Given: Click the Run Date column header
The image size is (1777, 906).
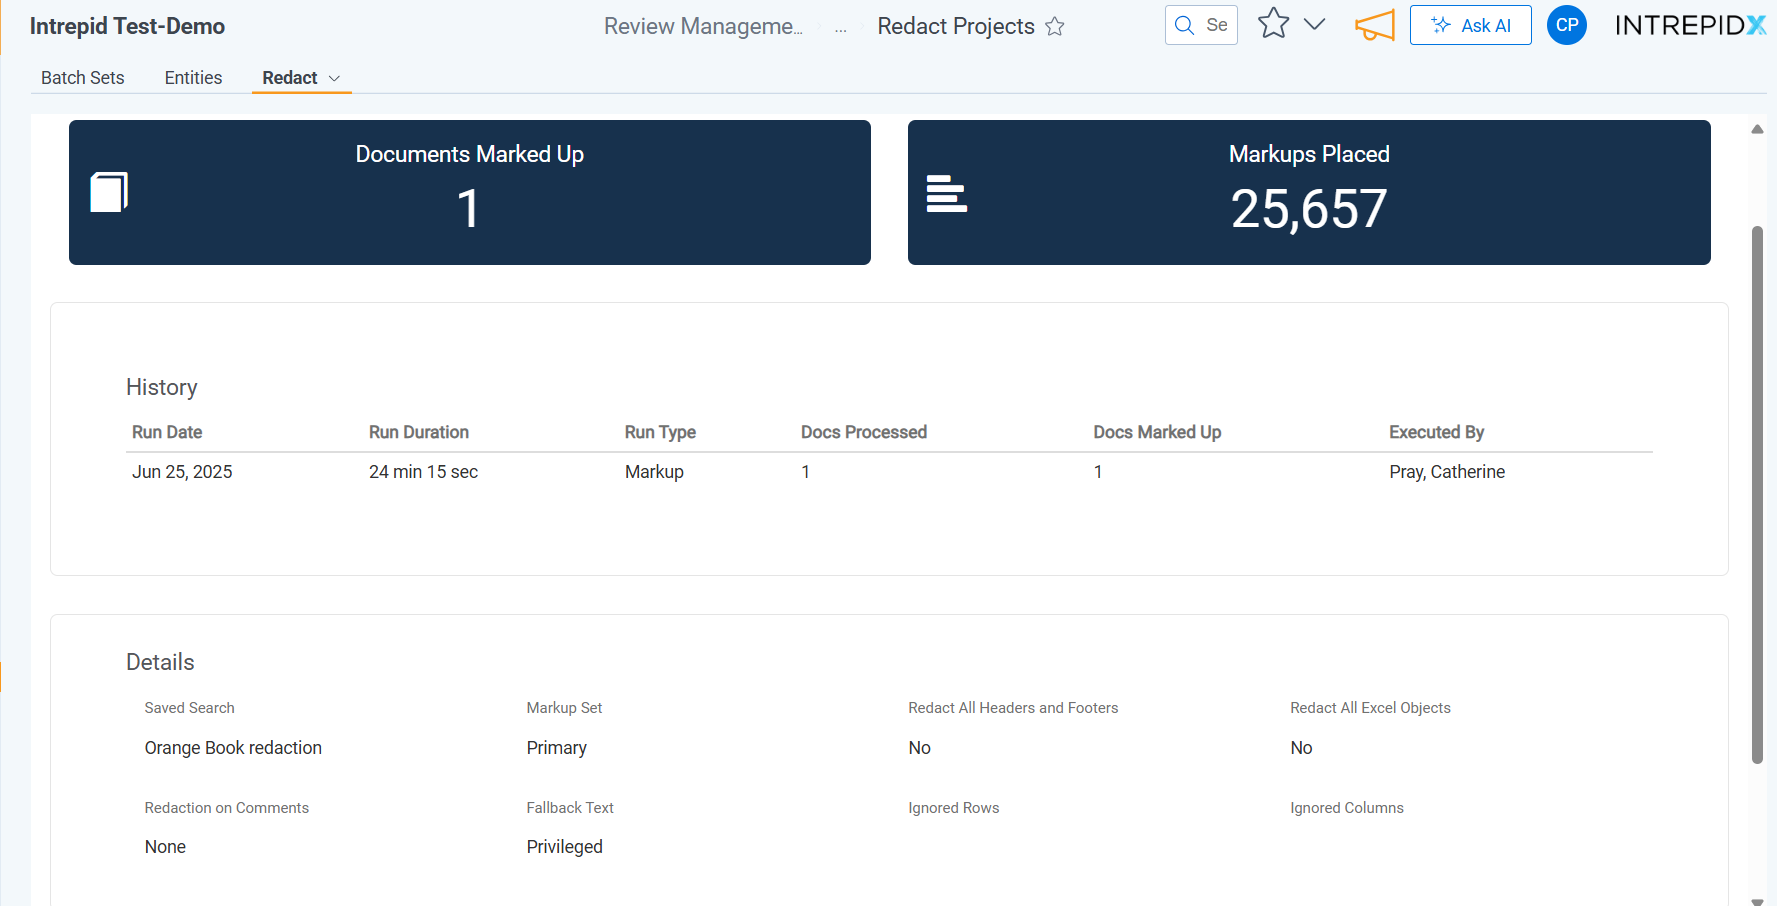Looking at the screenshot, I should point(167,432).
